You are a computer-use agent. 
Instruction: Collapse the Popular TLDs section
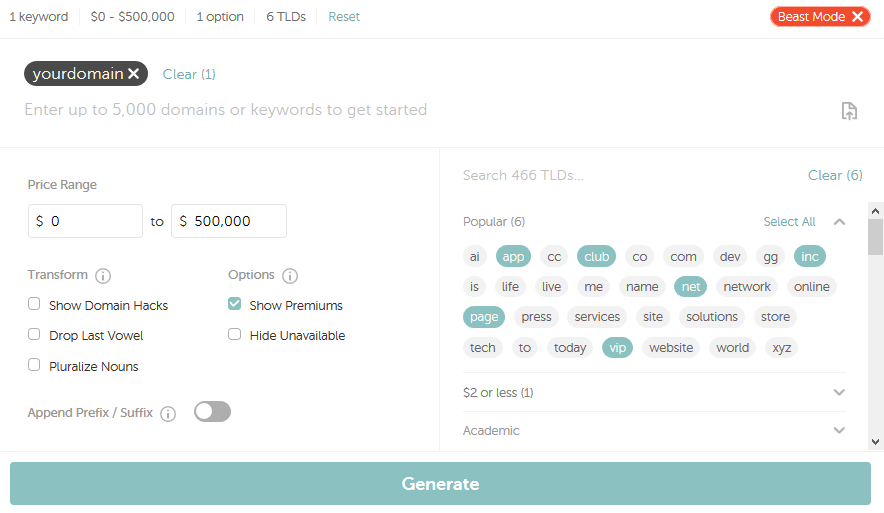click(x=839, y=222)
